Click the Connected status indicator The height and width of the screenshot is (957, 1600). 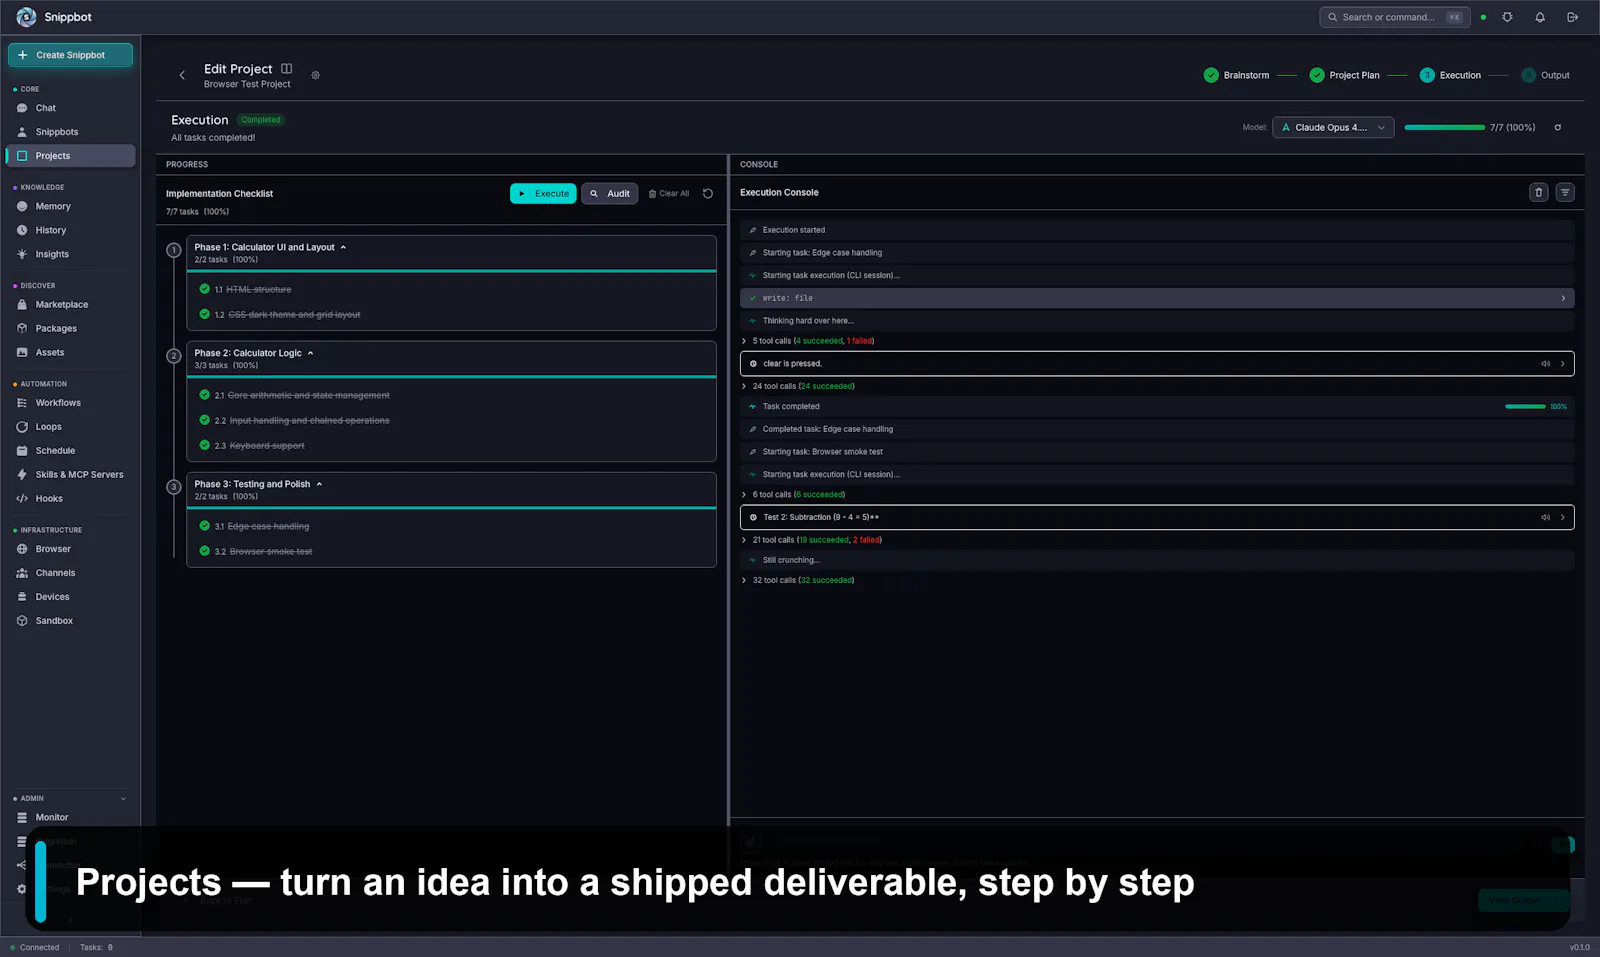click(x=35, y=947)
